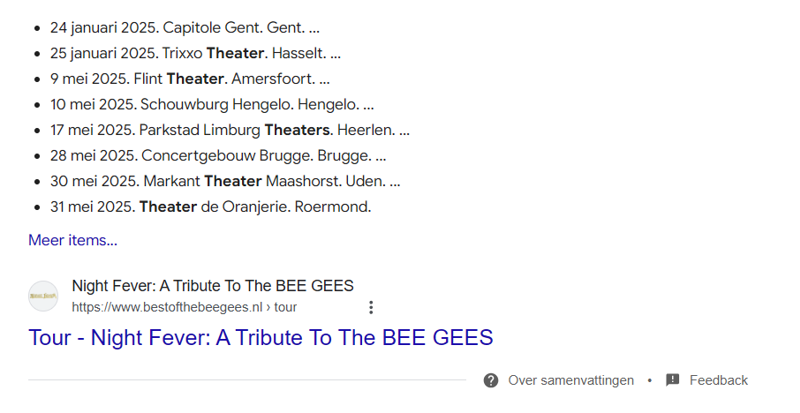The height and width of the screenshot is (413, 800).
Task: Select the '24 januari 2025' Capitole Gent entry
Action: pos(185,27)
